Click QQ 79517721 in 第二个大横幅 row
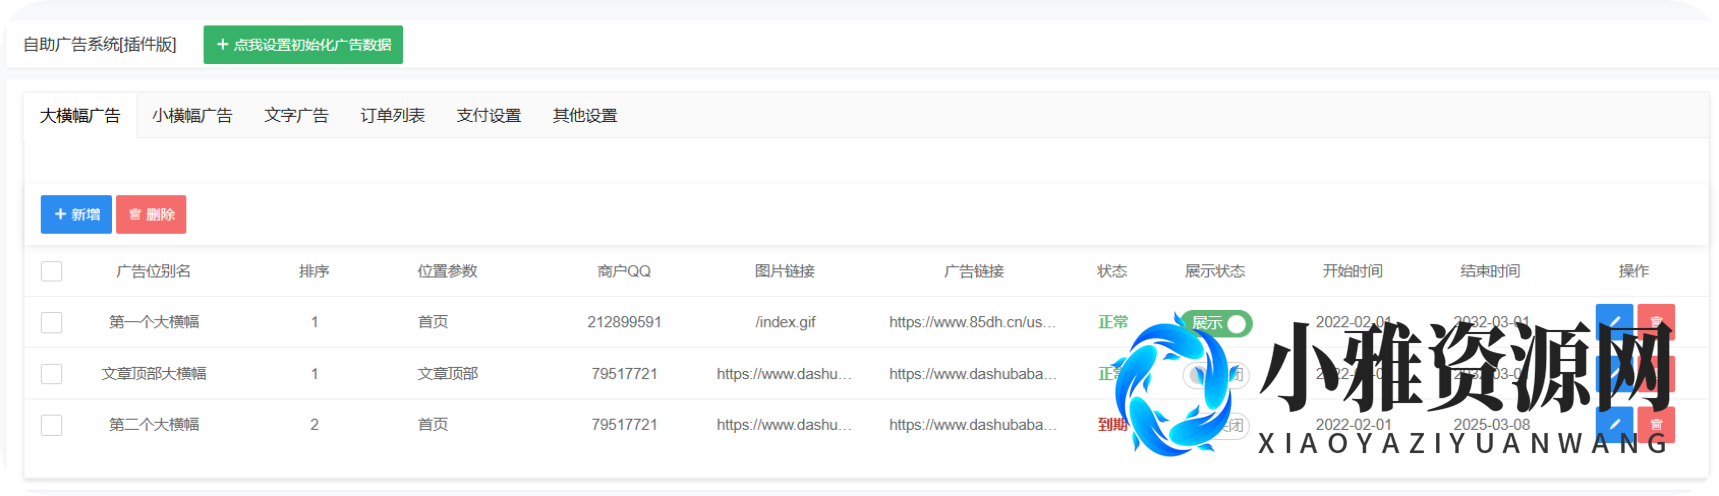 click(624, 425)
